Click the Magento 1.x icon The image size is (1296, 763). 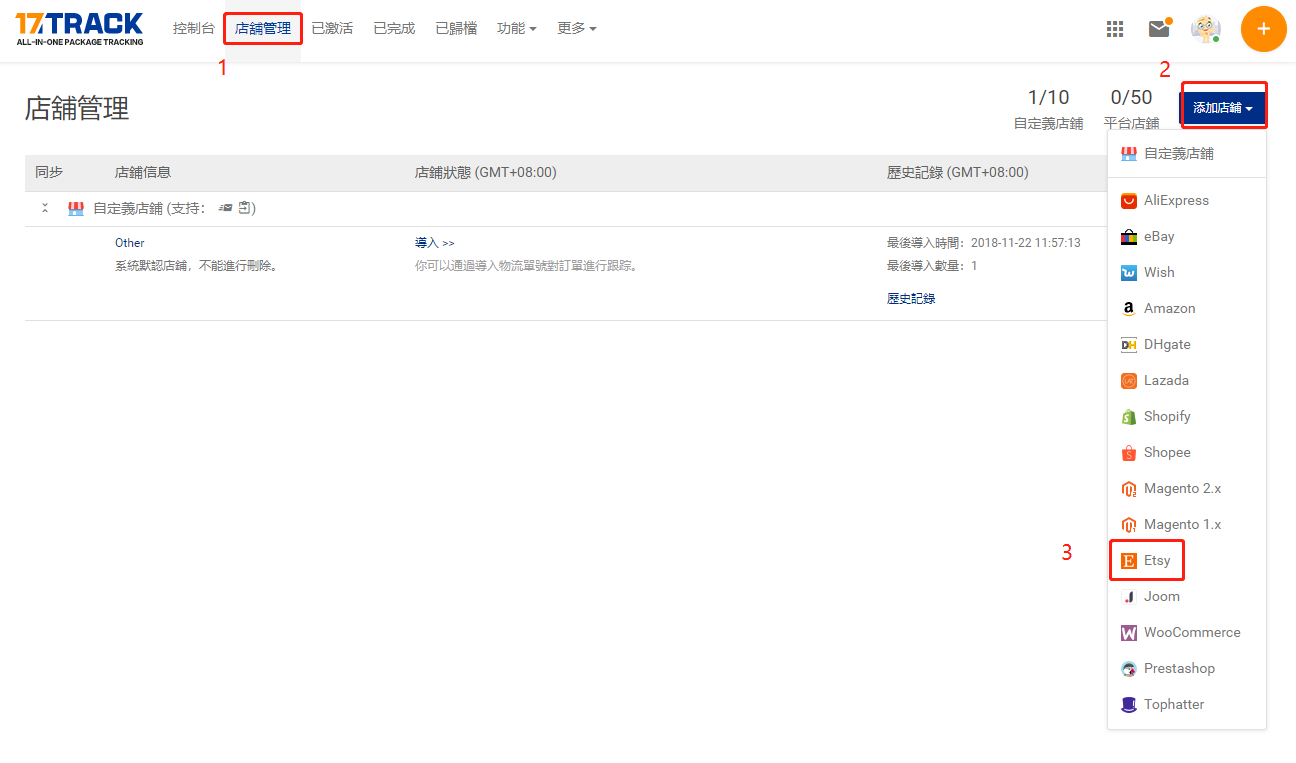pos(1129,524)
